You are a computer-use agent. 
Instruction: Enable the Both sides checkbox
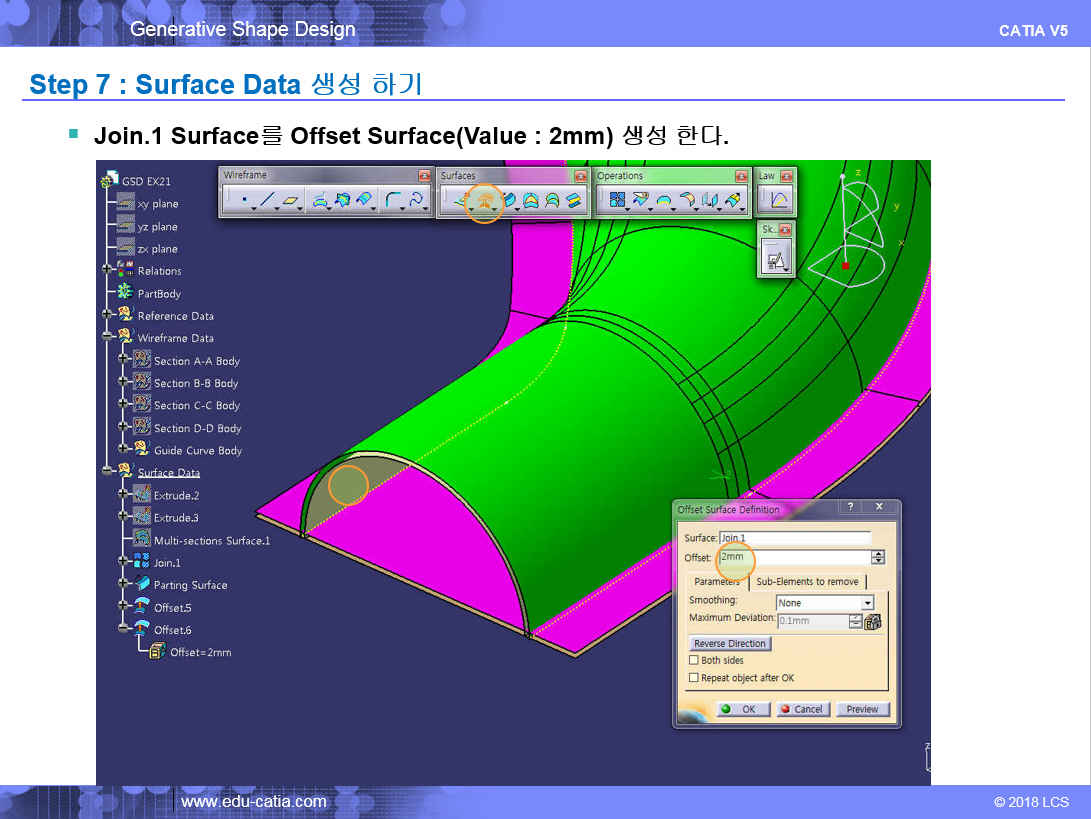point(694,660)
